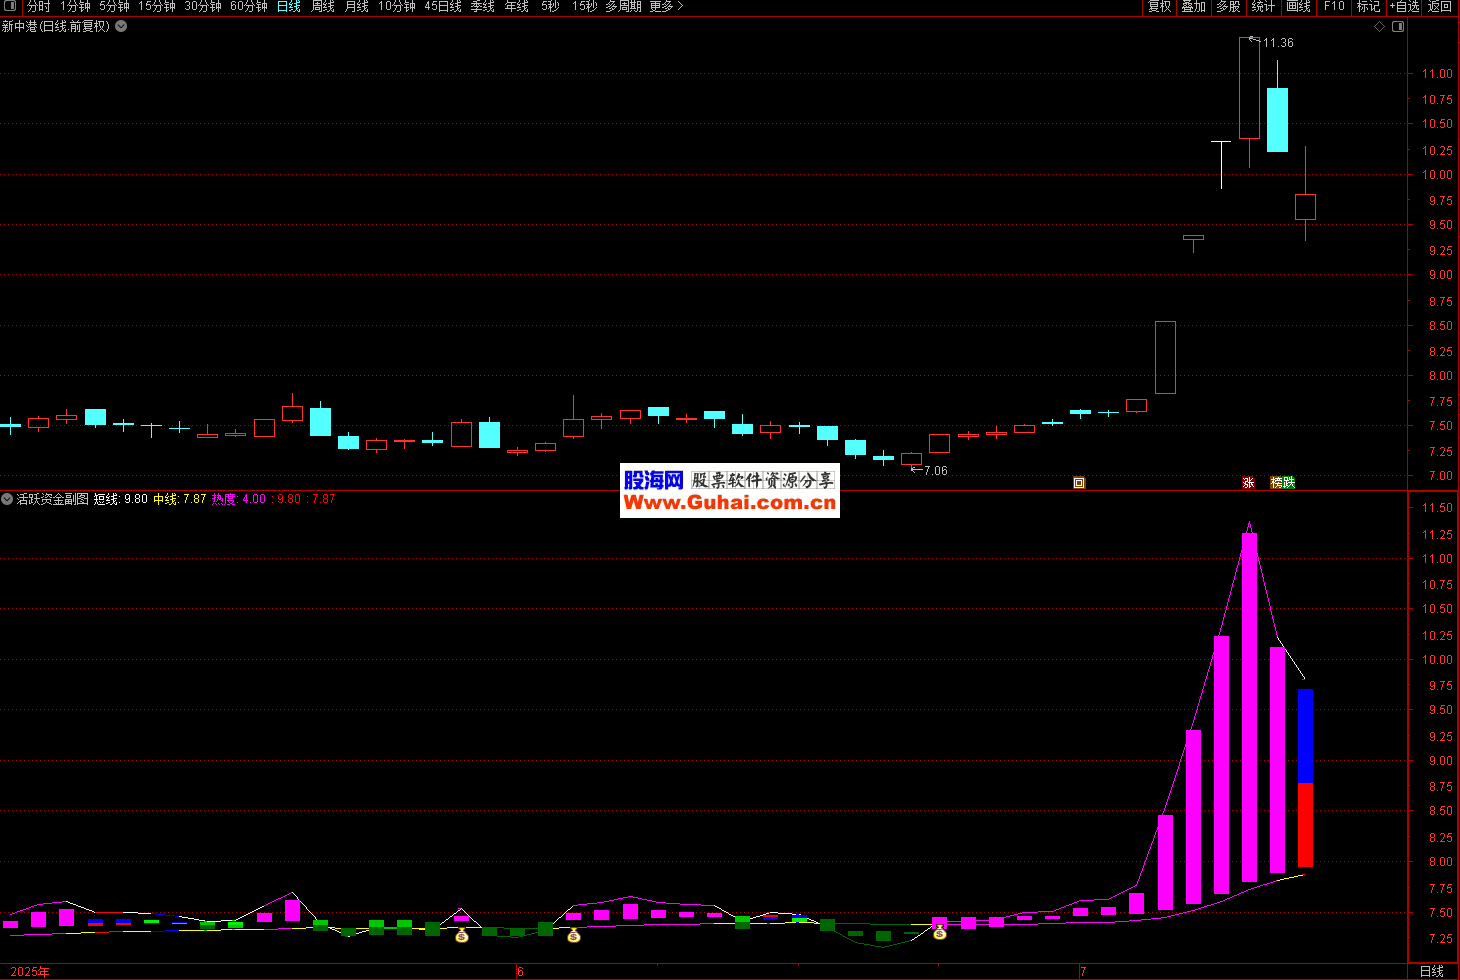The width and height of the screenshot is (1460, 980).
Task: Expand the 更多 periods menu
Action: pos(666,7)
